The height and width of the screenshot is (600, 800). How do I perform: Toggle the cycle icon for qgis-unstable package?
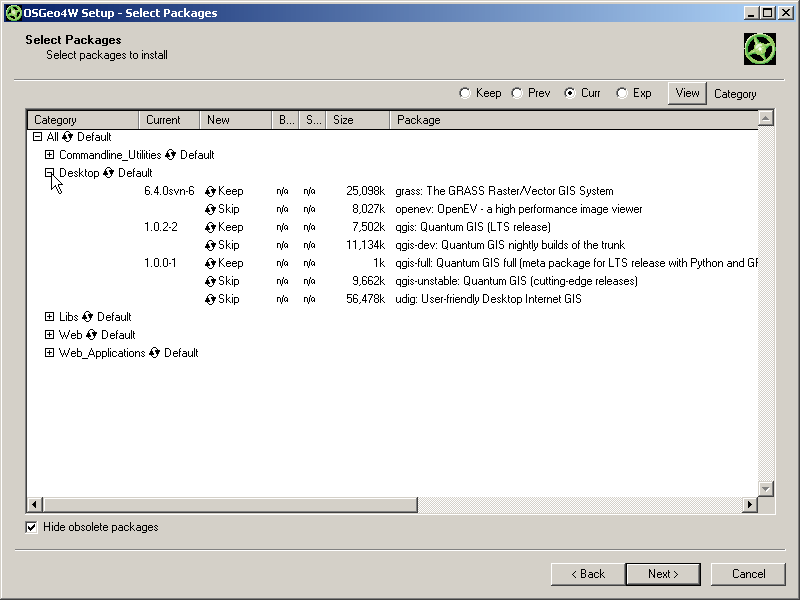tap(210, 281)
